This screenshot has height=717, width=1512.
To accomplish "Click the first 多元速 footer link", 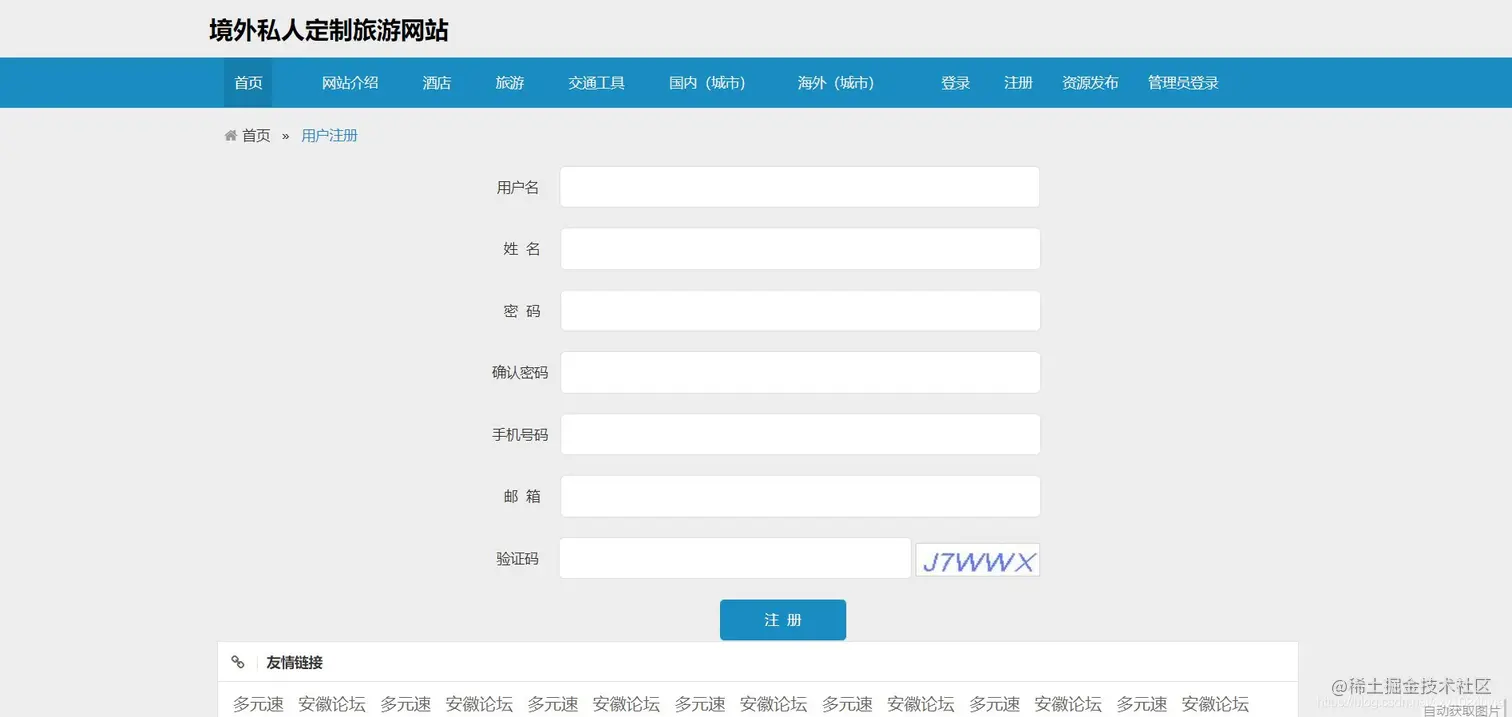I will click(x=257, y=704).
